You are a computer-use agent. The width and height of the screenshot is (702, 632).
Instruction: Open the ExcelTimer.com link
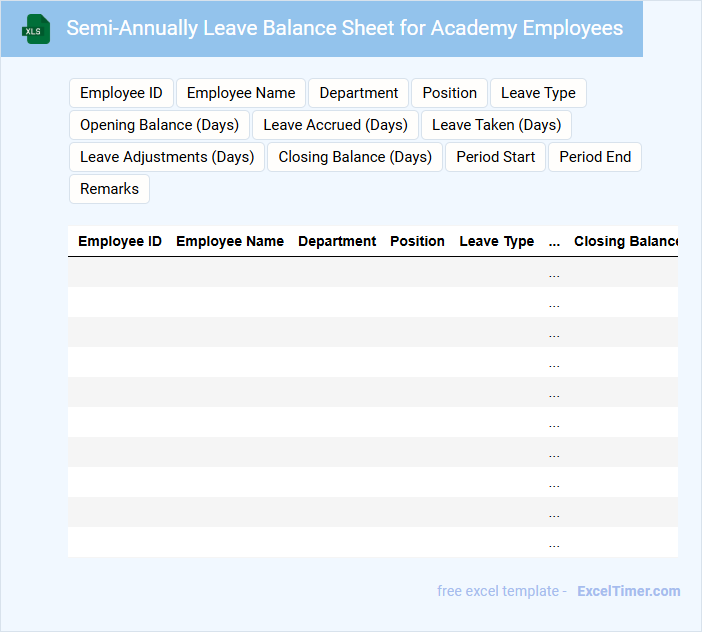(x=629, y=591)
